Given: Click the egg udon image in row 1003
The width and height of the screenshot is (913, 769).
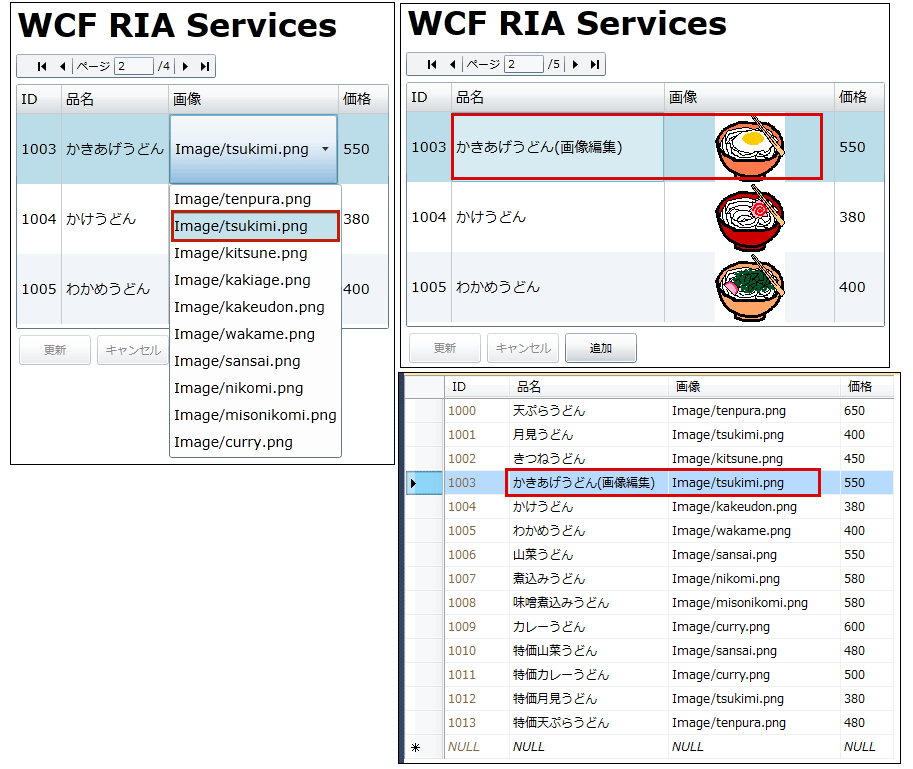Looking at the screenshot, I should click(x=750, y=147).
